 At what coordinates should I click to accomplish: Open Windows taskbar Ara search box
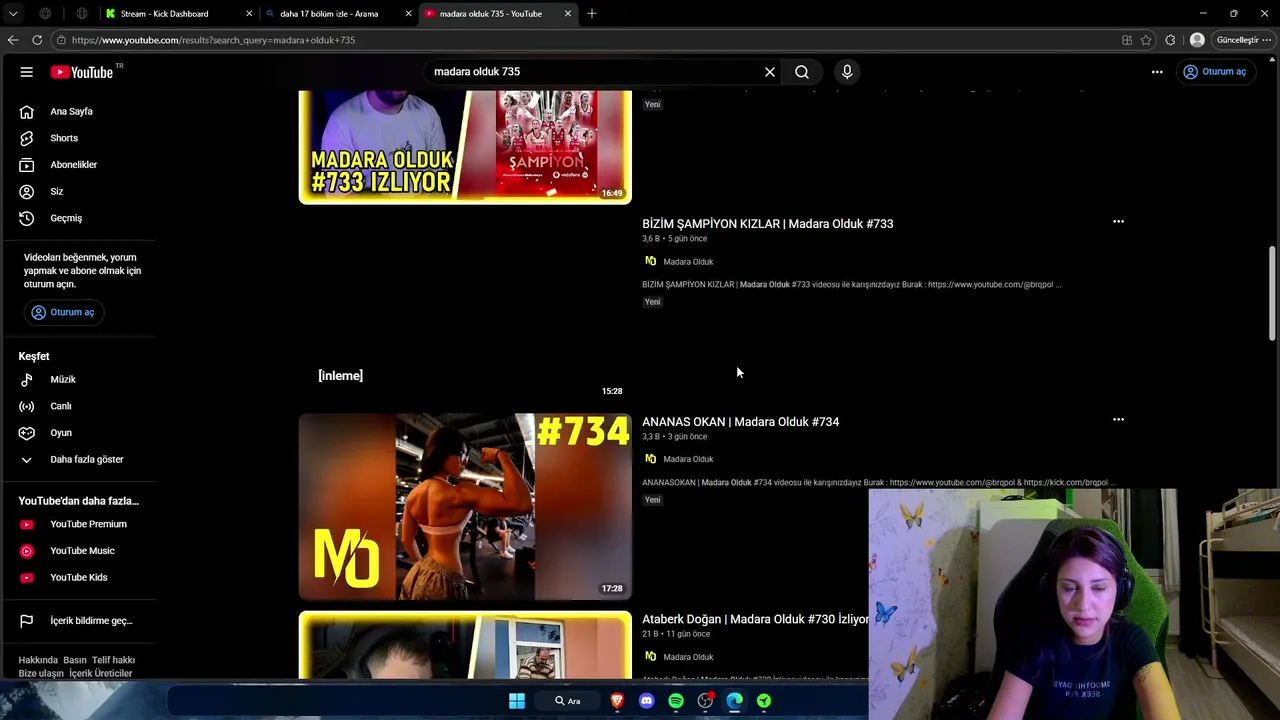click(567, 701)
